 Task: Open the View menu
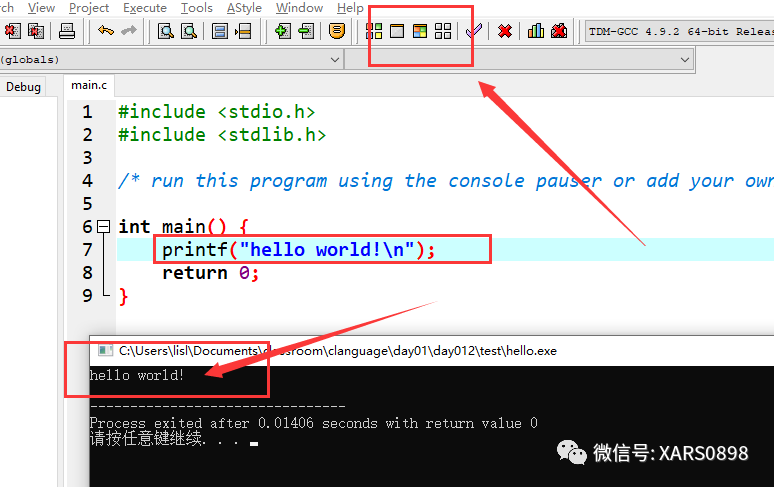click(41, 8)
